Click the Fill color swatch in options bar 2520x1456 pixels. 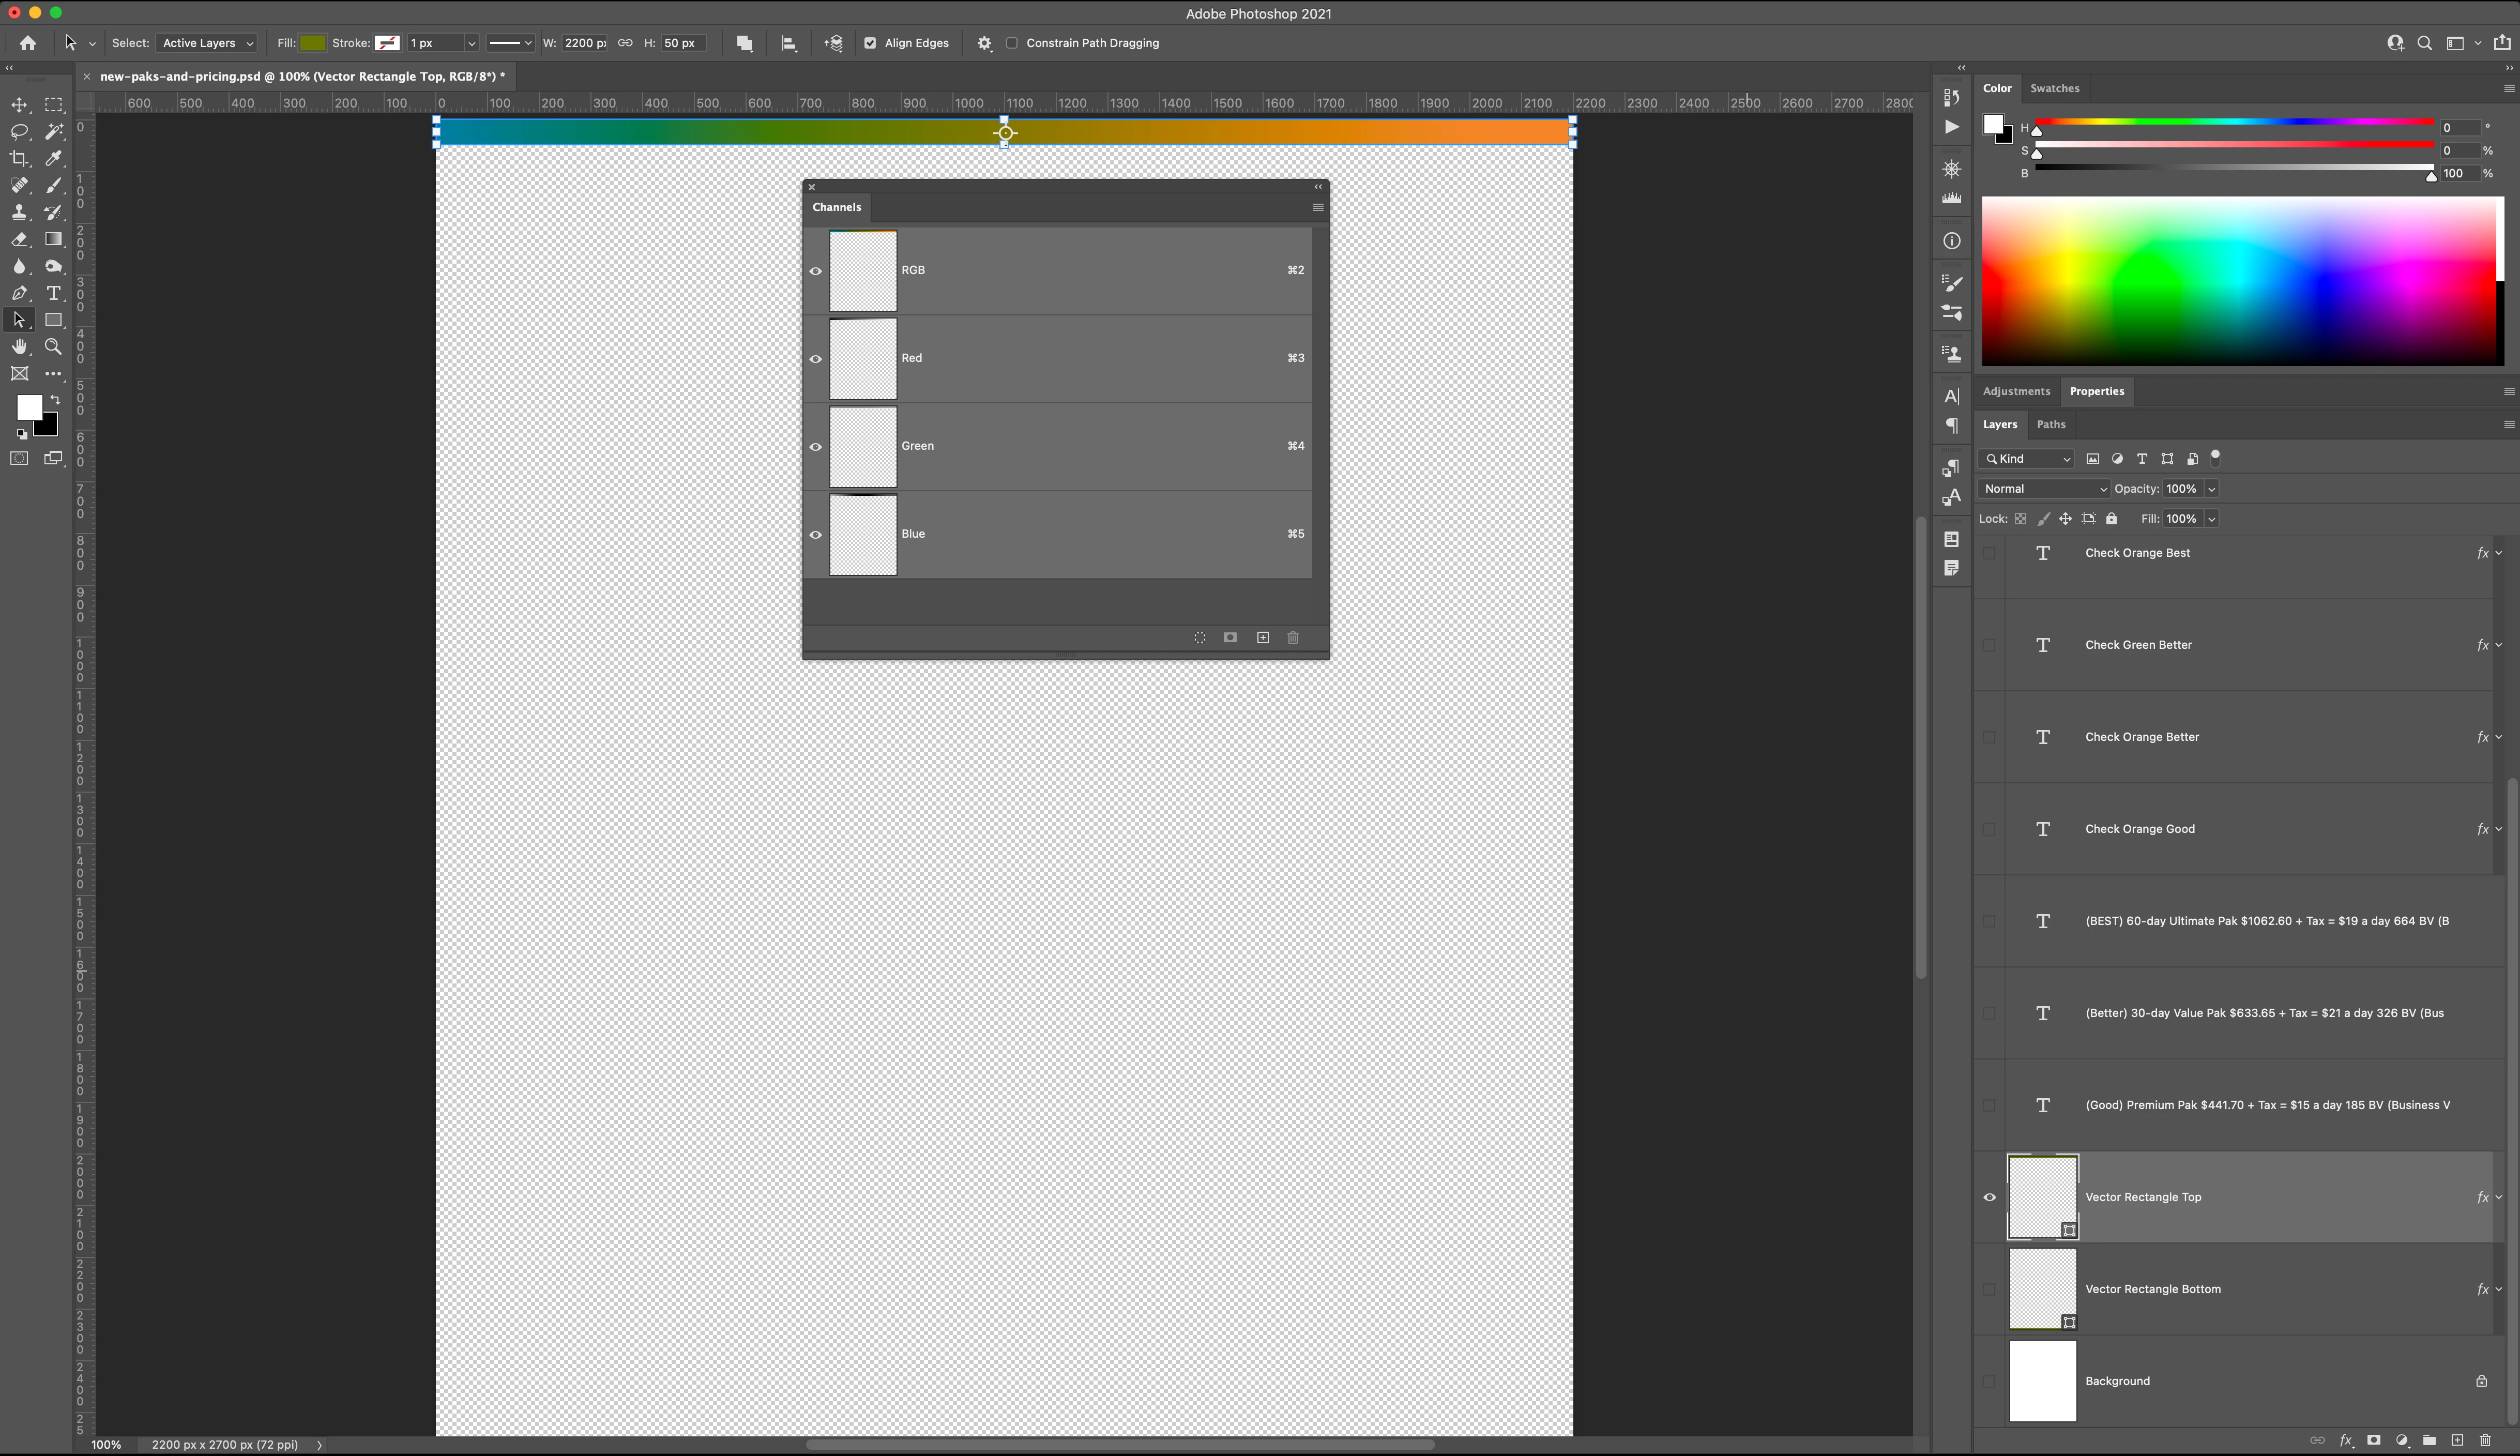click(313, 43)
